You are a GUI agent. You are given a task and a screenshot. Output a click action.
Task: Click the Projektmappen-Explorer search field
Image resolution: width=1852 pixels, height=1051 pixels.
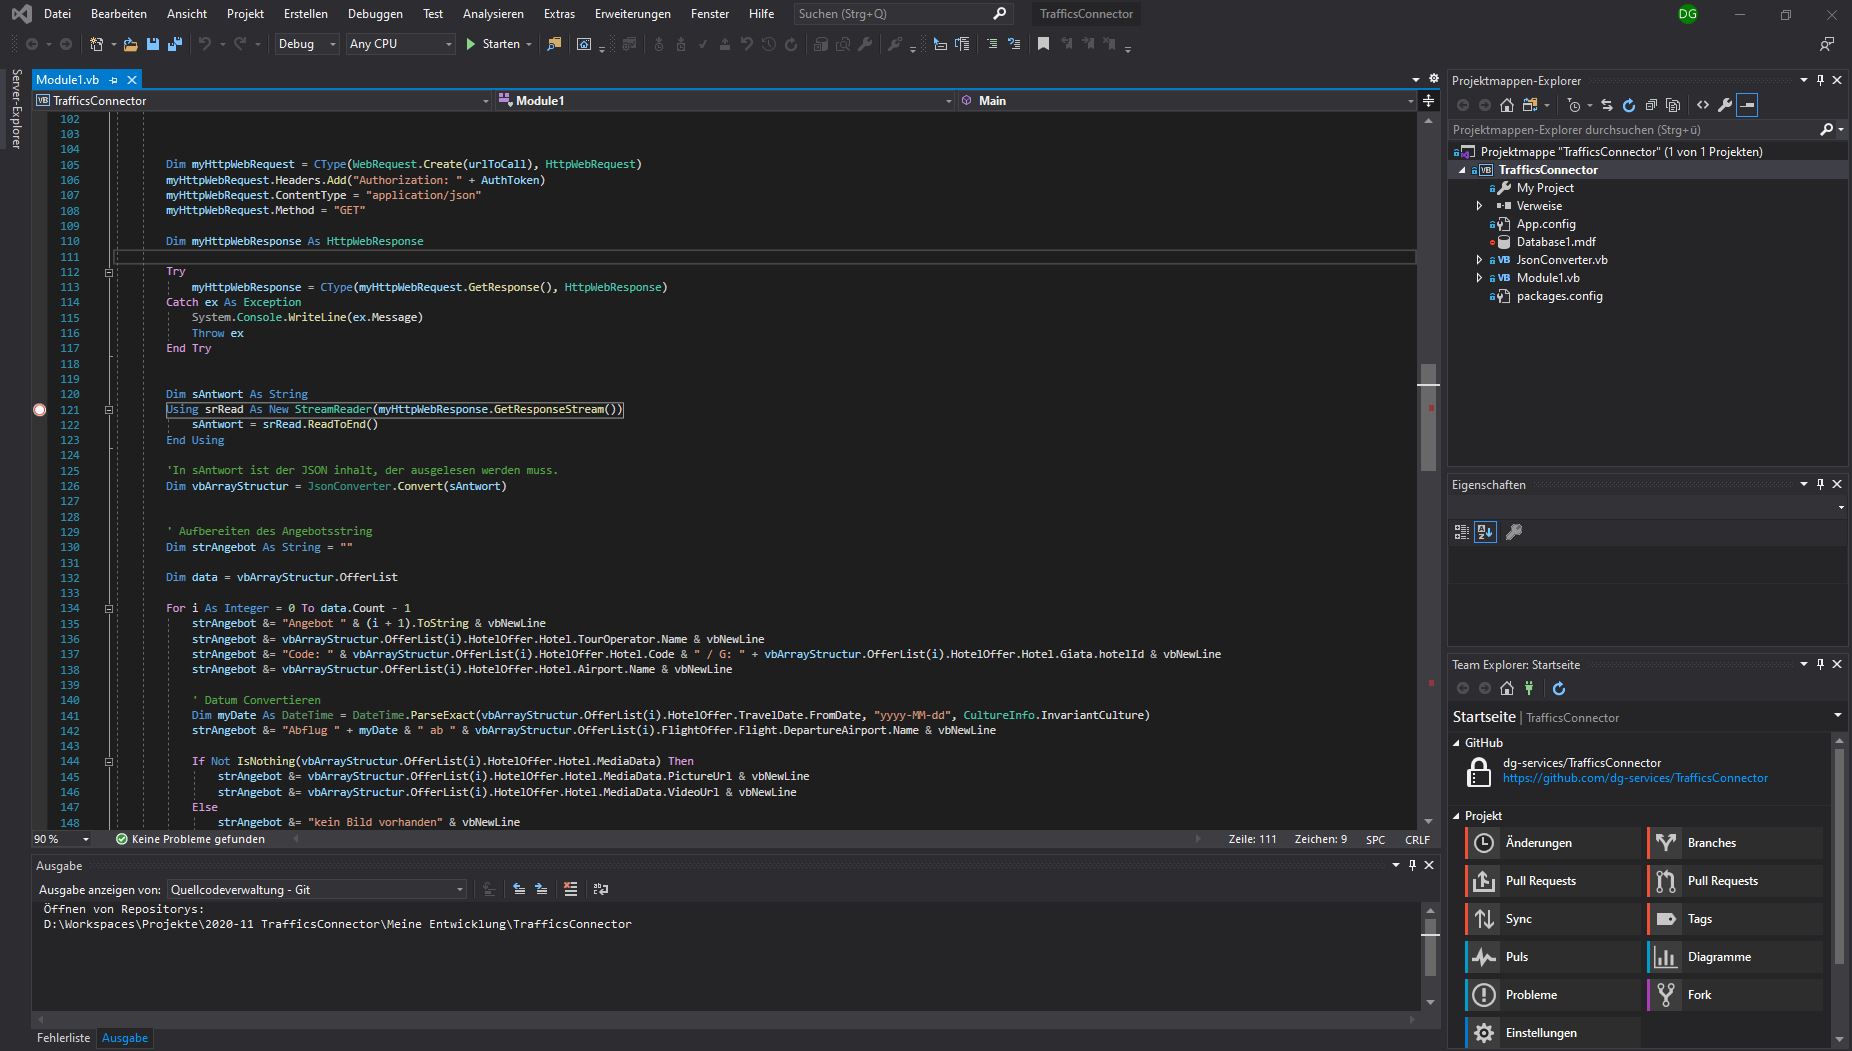pyautogui.click(x=1632, y=130)
